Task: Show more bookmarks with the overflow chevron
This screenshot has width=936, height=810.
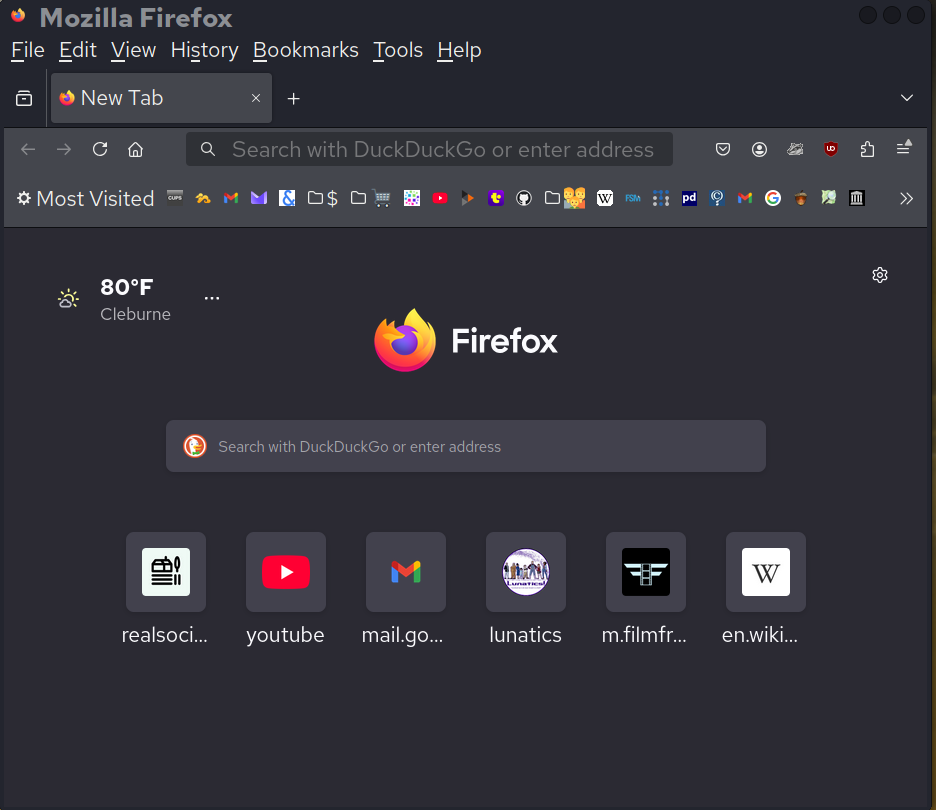Action: click(x=906, y=198)
